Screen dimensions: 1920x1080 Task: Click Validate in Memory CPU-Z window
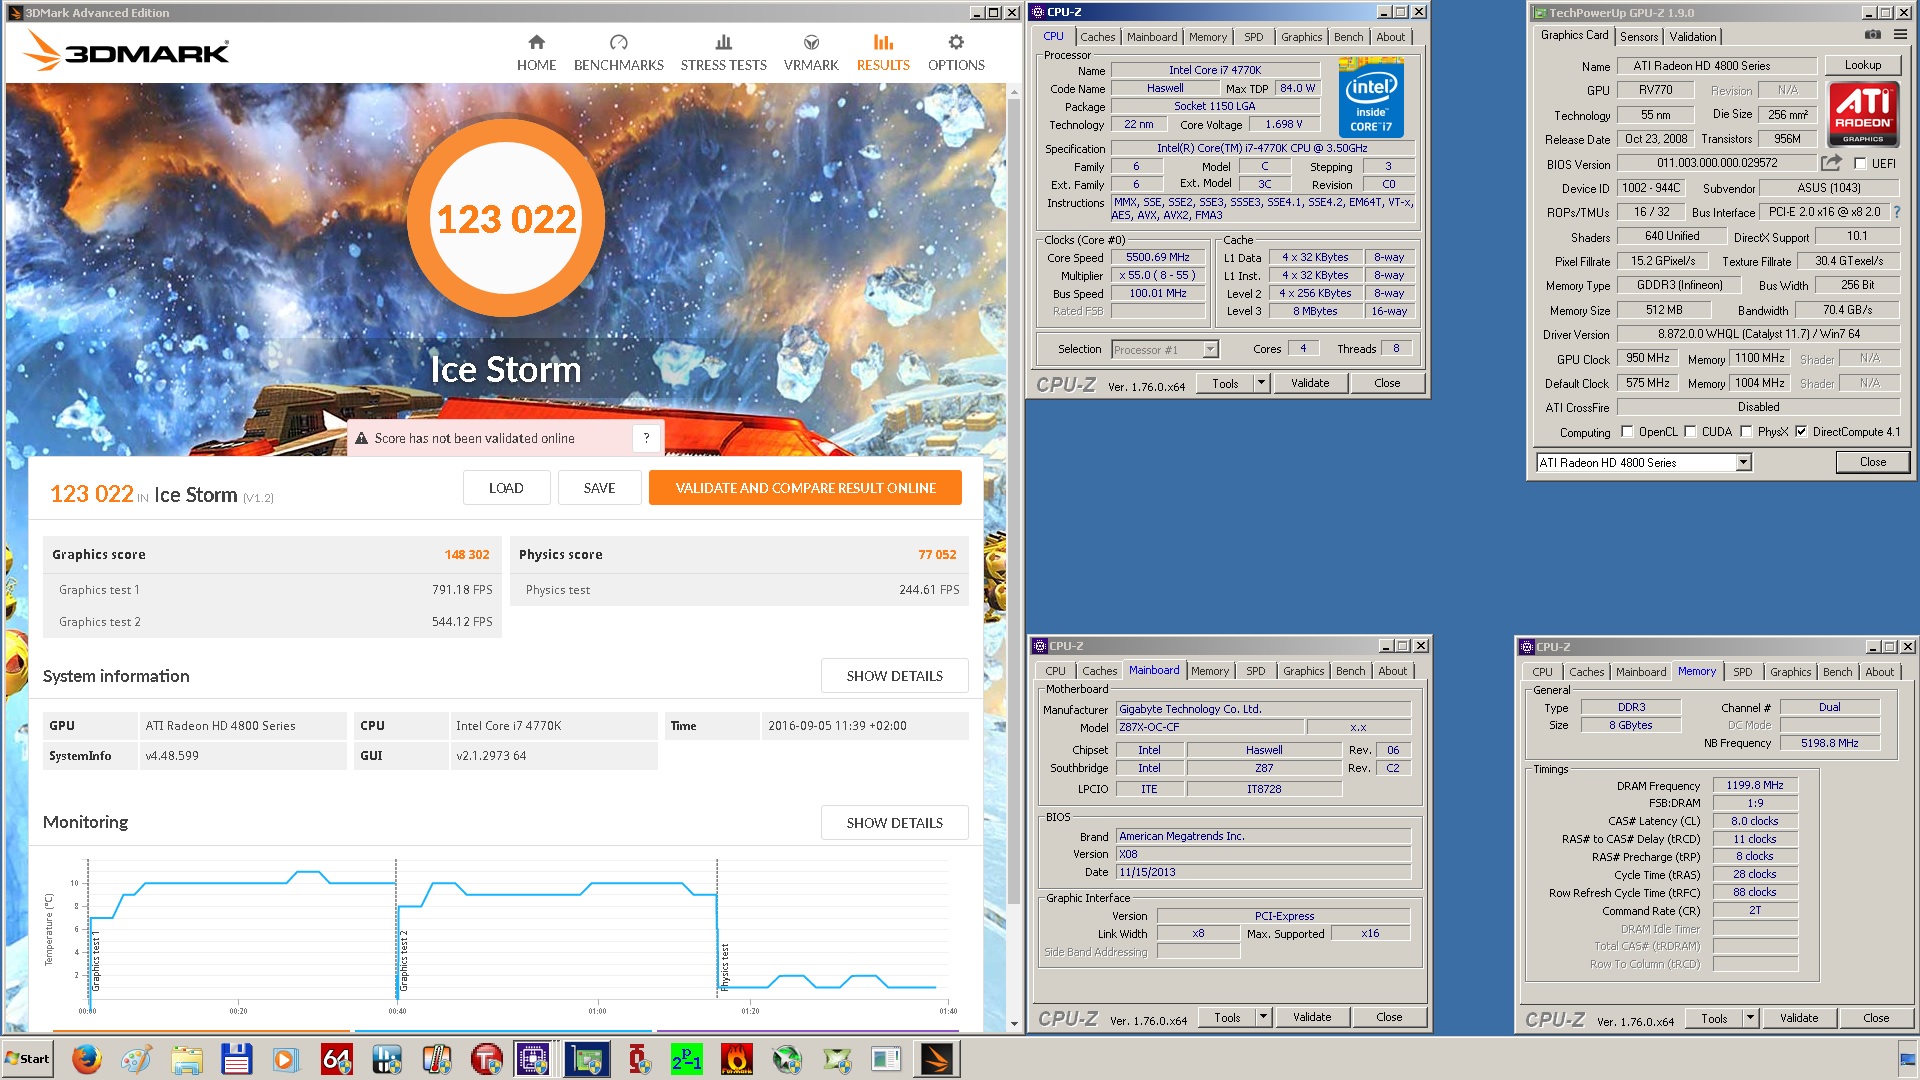(1798, 1018)
